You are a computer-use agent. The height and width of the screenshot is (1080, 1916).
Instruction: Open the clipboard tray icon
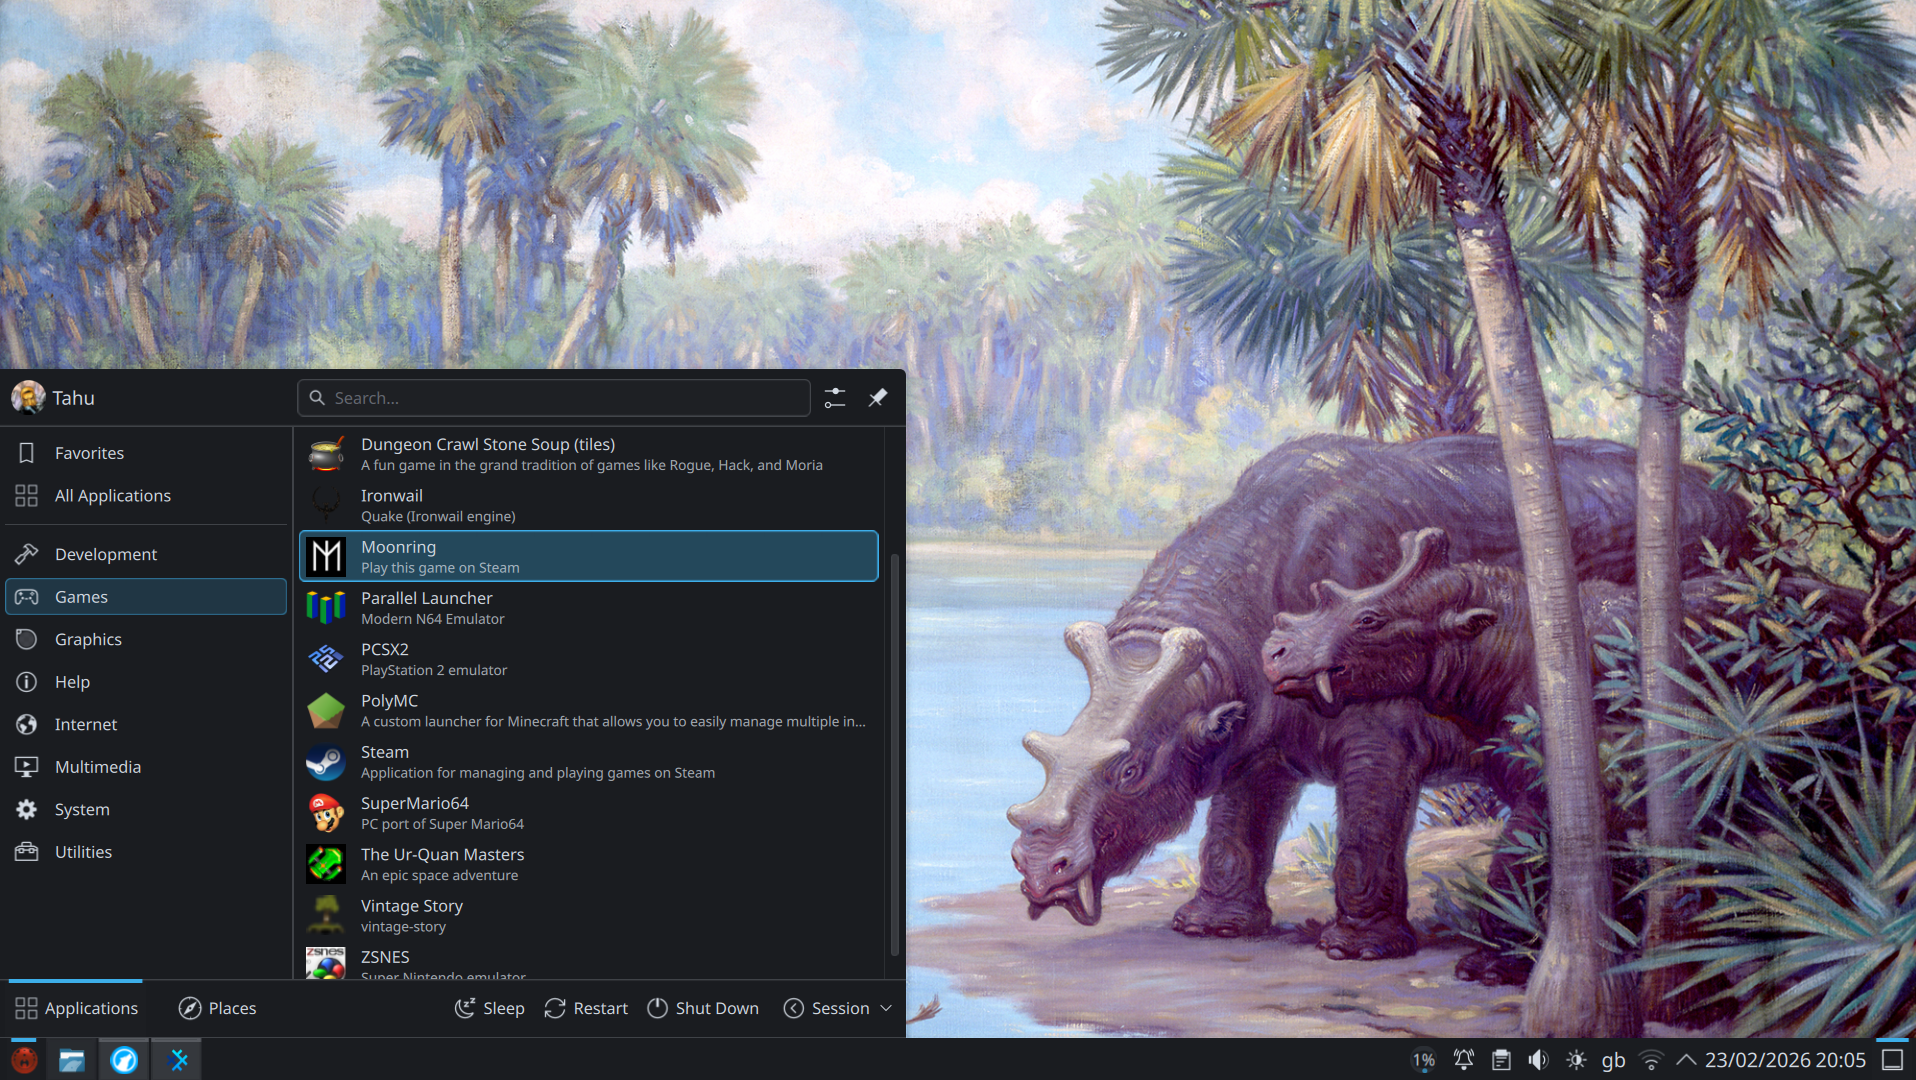coord(1501,1060)
